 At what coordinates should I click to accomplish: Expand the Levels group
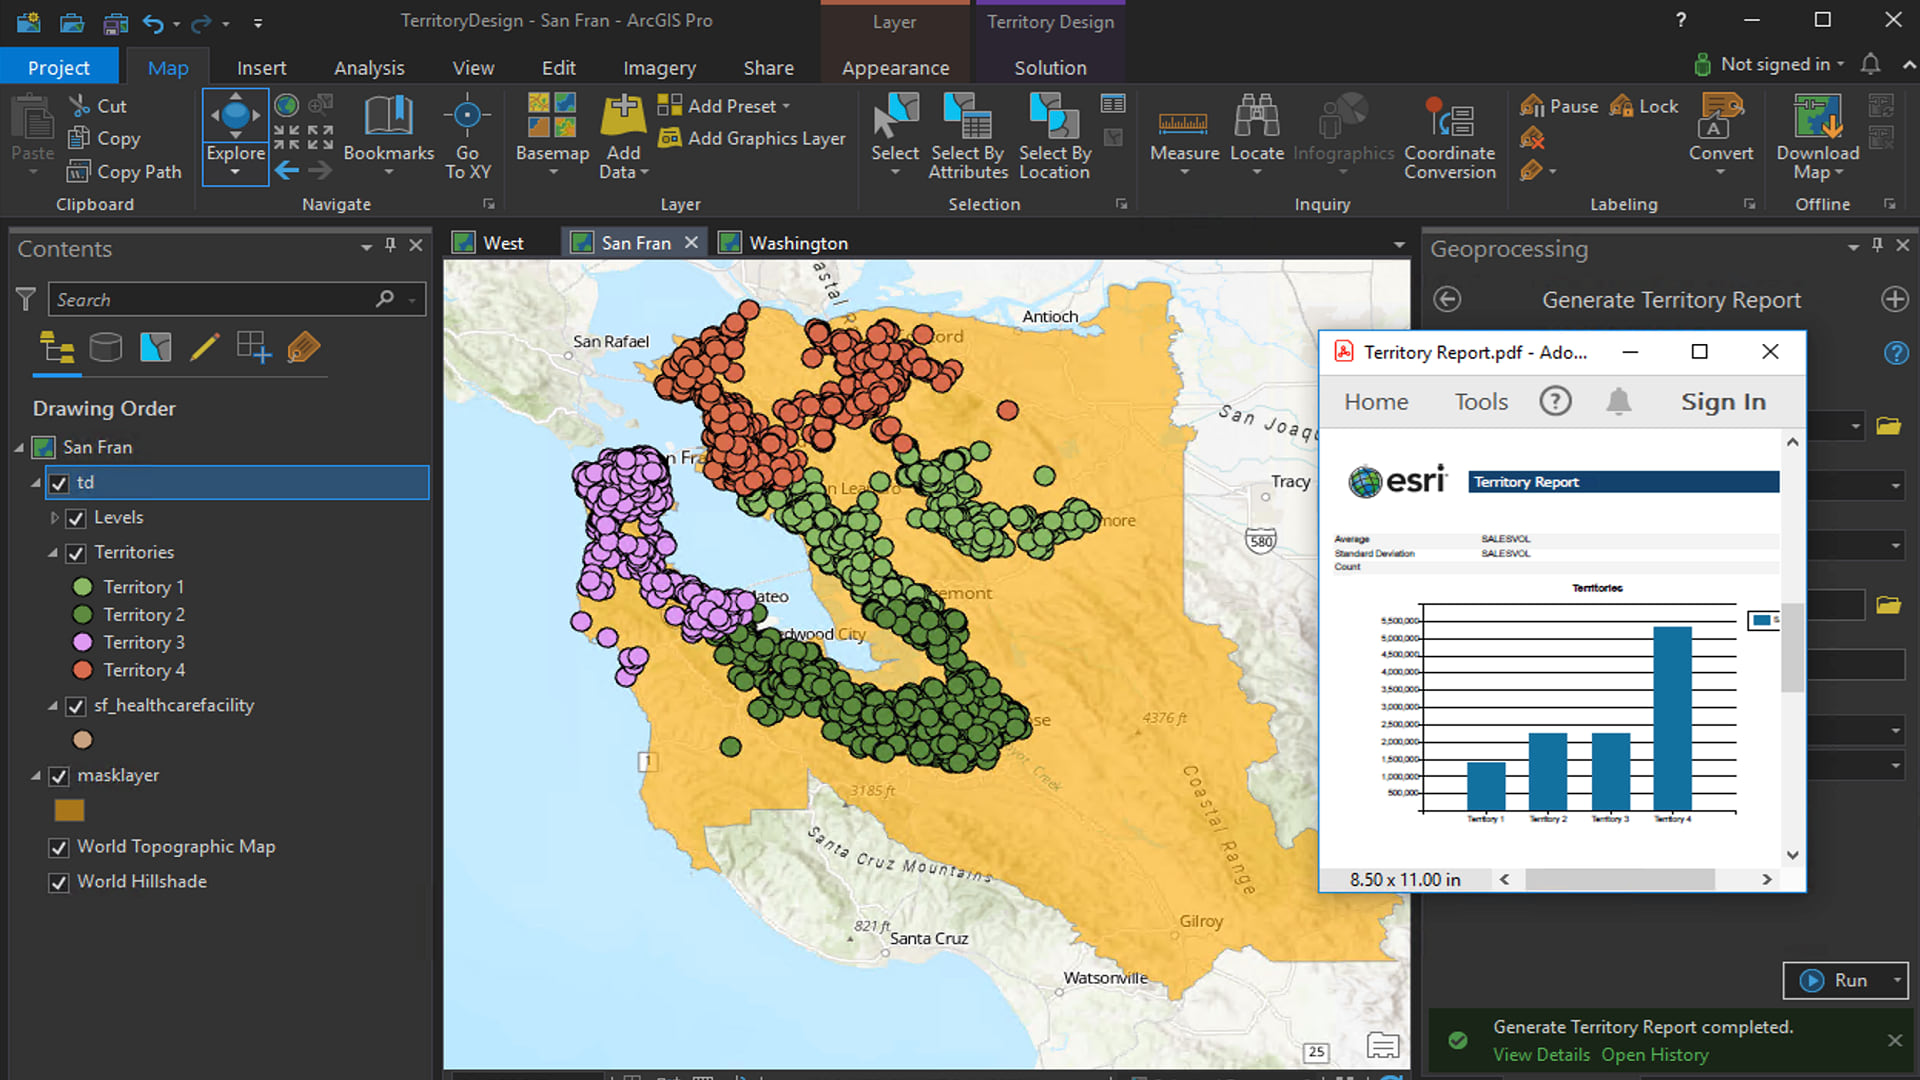click(x=54, y=518)
